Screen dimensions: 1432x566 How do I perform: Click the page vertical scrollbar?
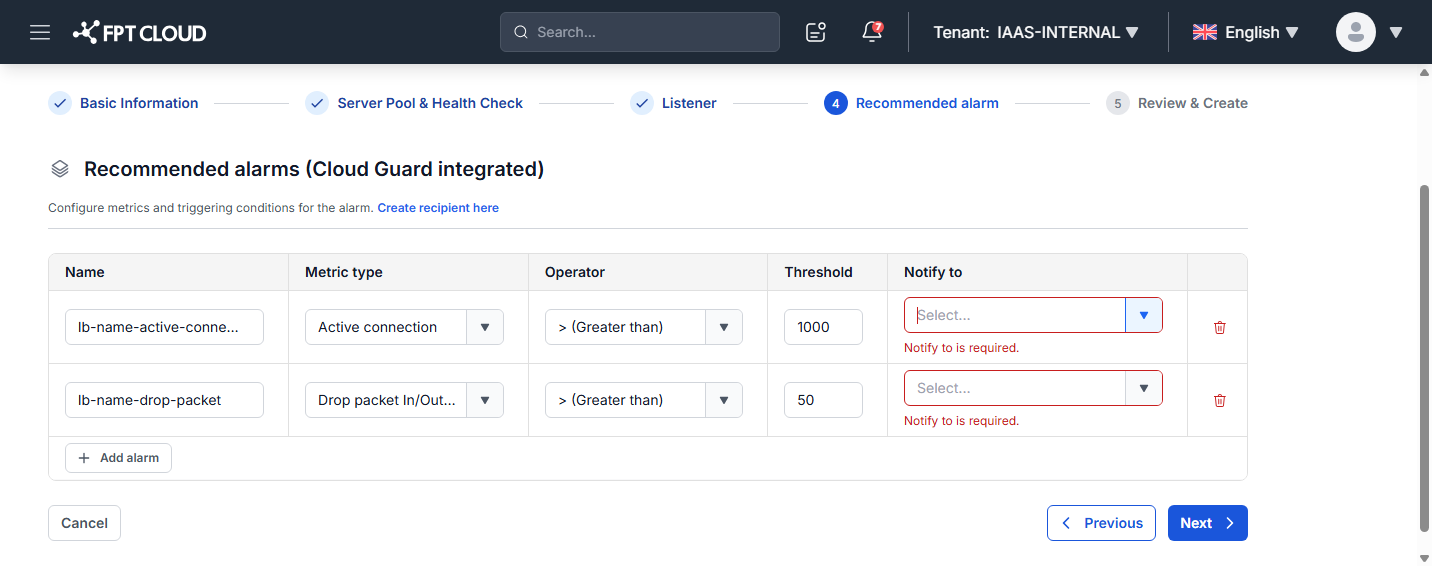pyautogui.click(x=1424, y=357)
